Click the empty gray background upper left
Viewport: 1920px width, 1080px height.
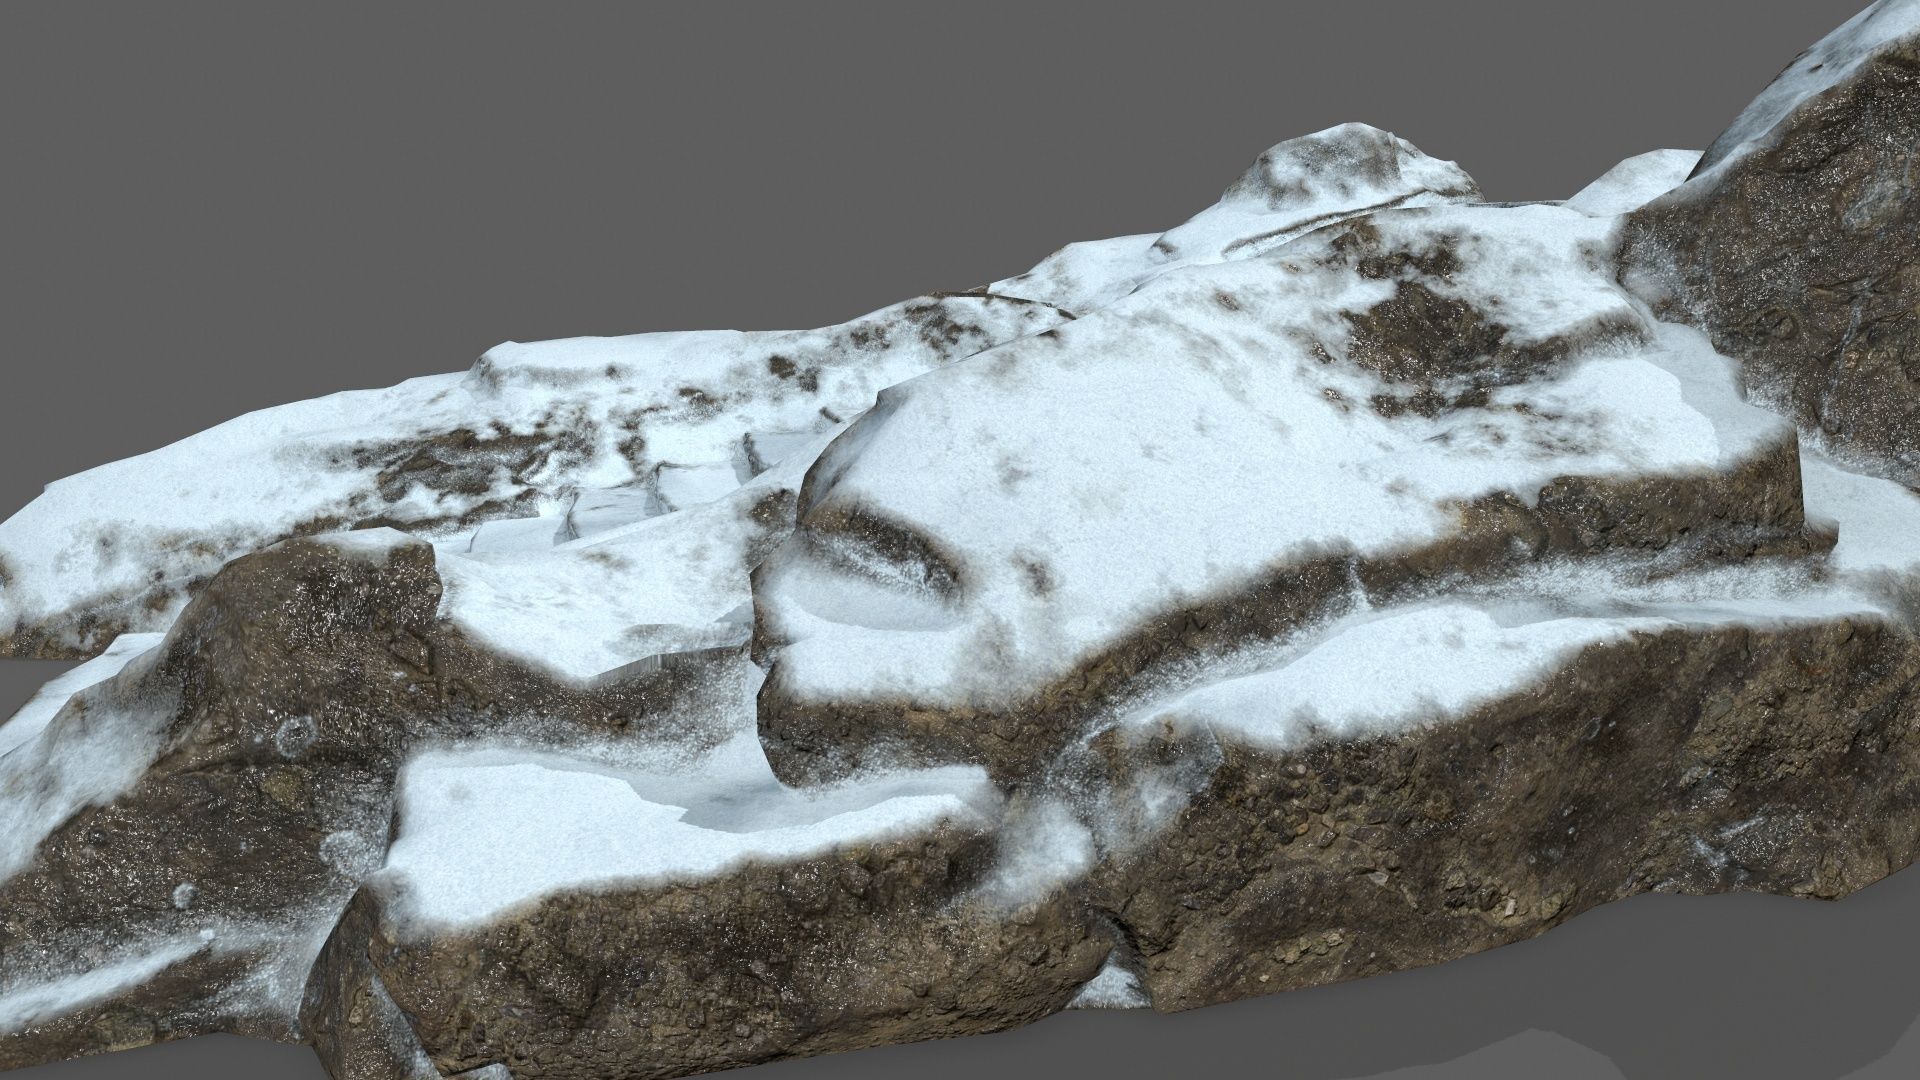[300, 150]
